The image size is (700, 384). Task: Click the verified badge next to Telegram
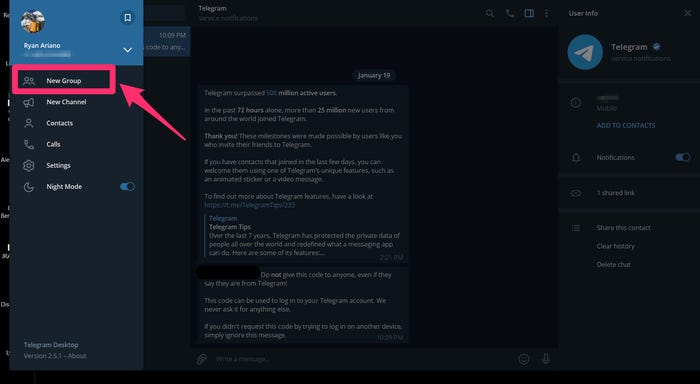coord(656,47)
